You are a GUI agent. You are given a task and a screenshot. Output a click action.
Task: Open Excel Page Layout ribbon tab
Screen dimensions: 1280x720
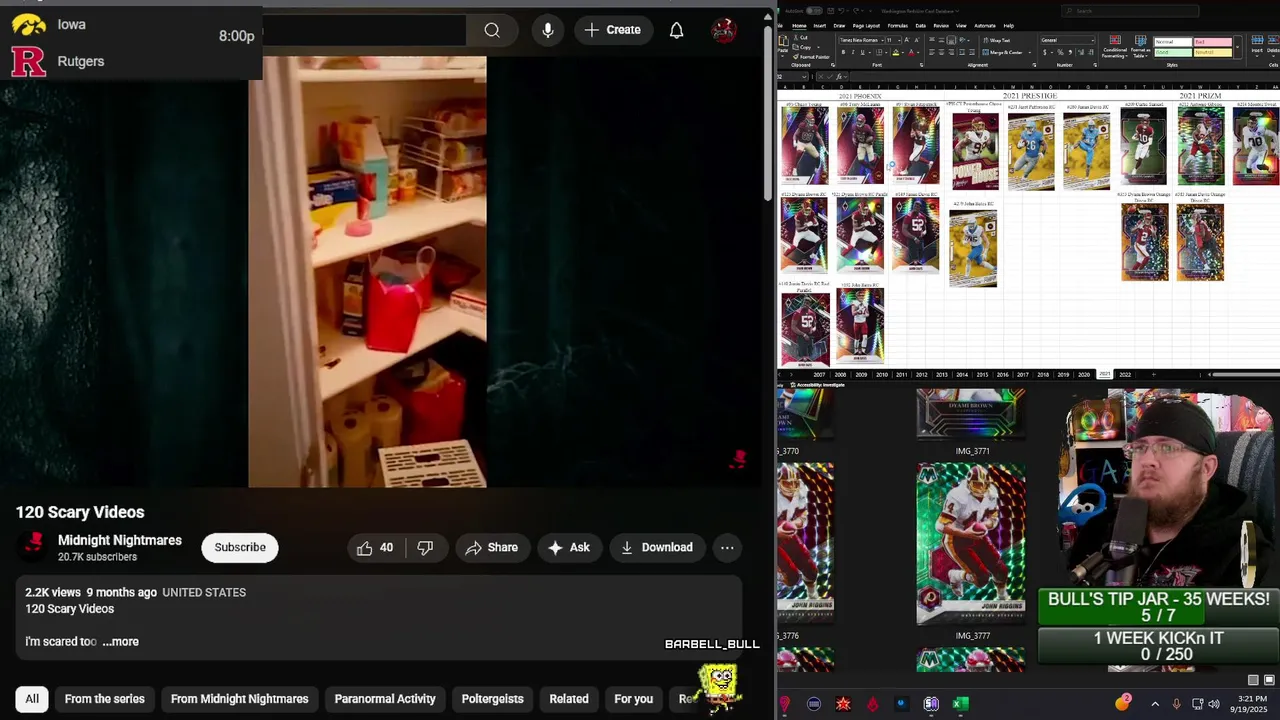coord(866,26)
